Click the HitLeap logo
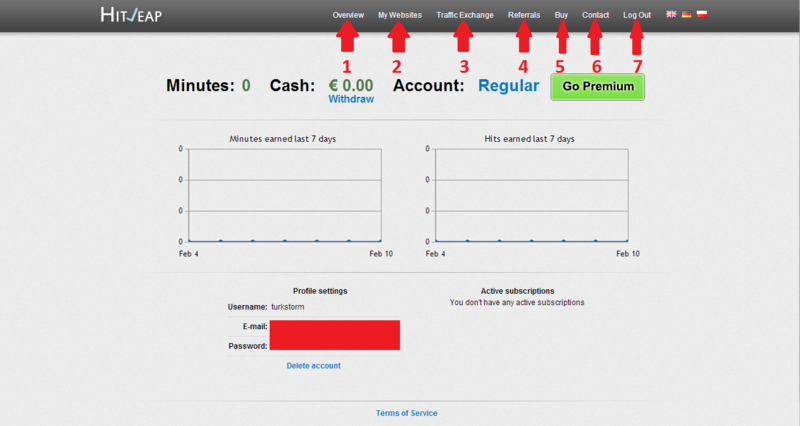This screenshot has height=426, width=800. pyautogui.click(x=131, y=15)
